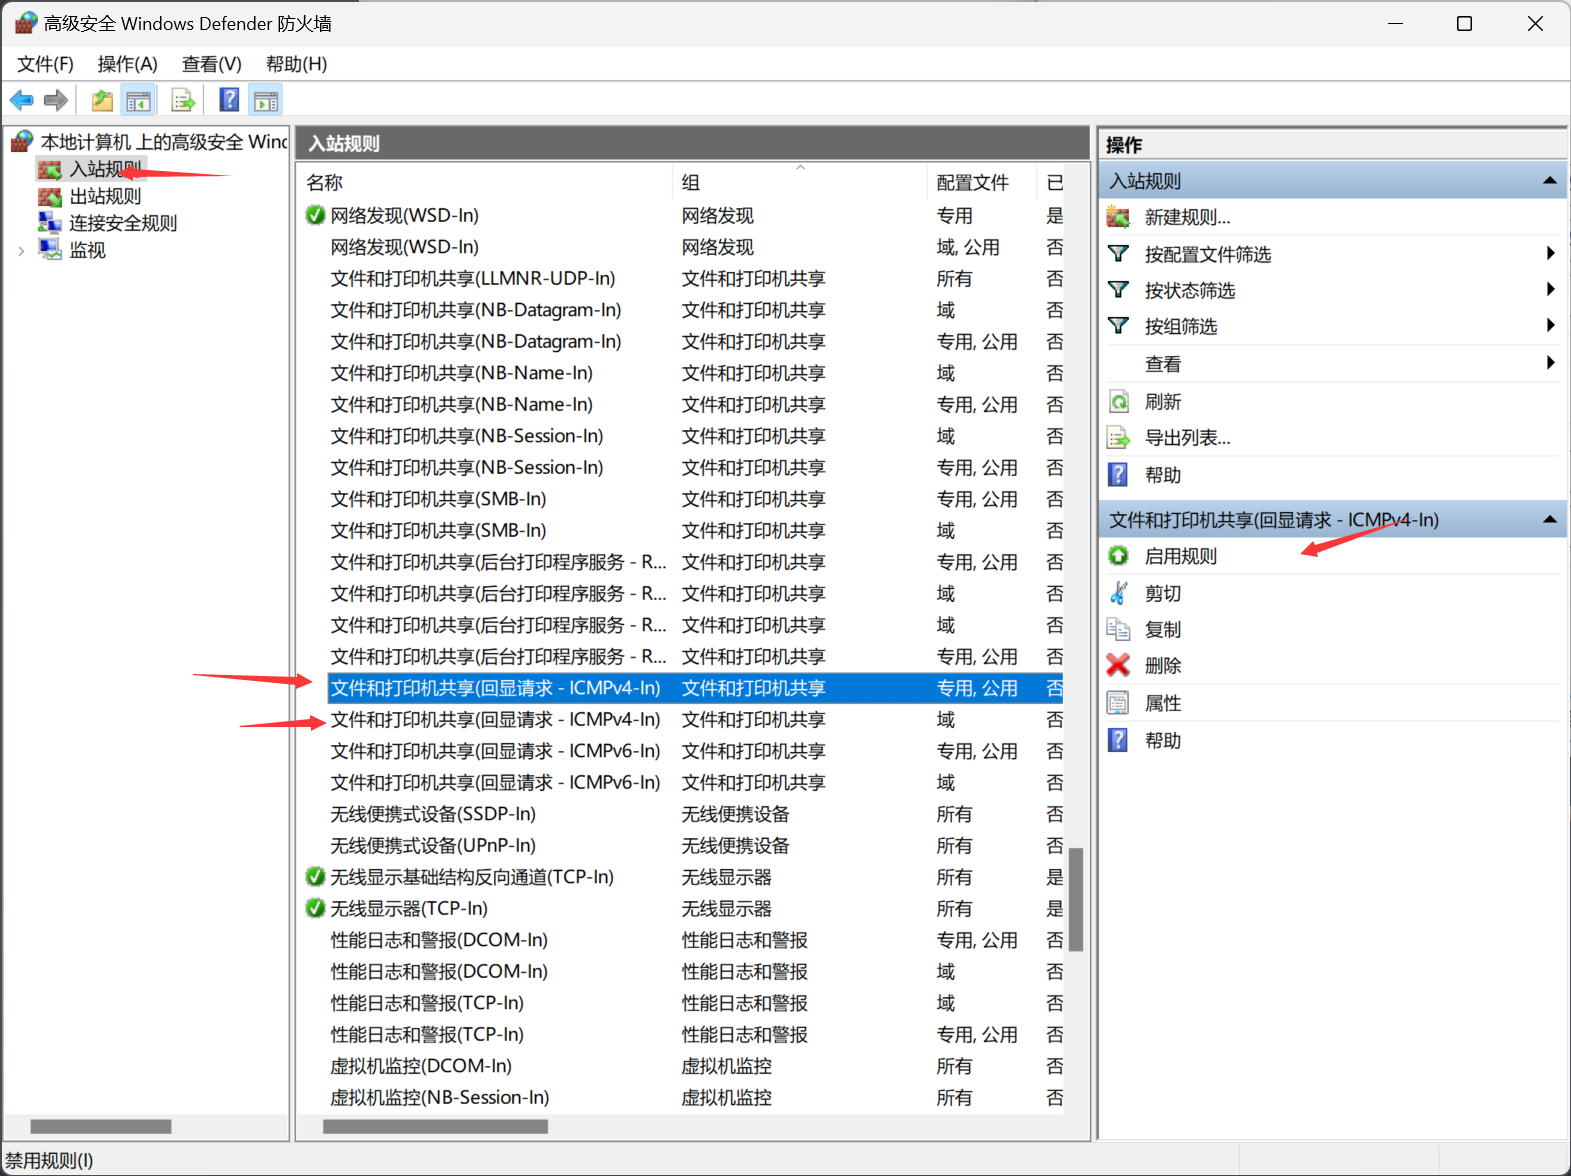Click the 新建规则 icon in the actions pane
This screenshot has height=1176, width=1571.
click(1118, 217)
